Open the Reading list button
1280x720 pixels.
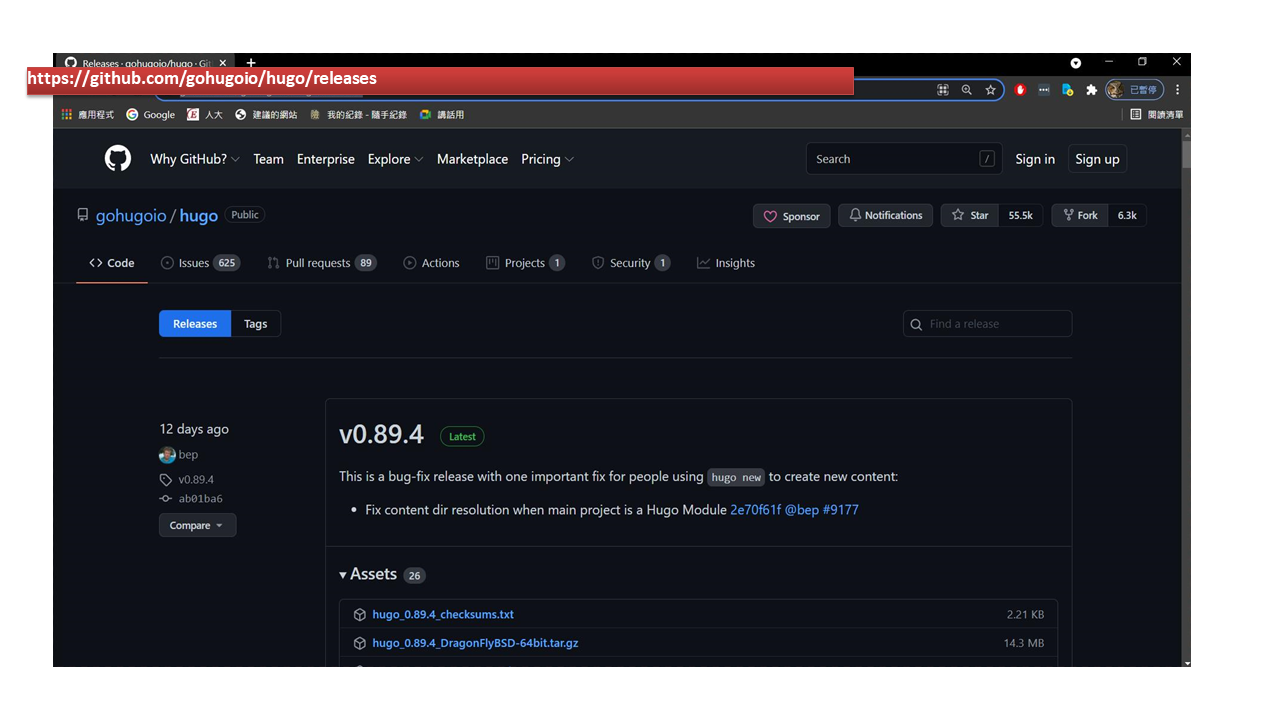click(x=1157, y=115)
